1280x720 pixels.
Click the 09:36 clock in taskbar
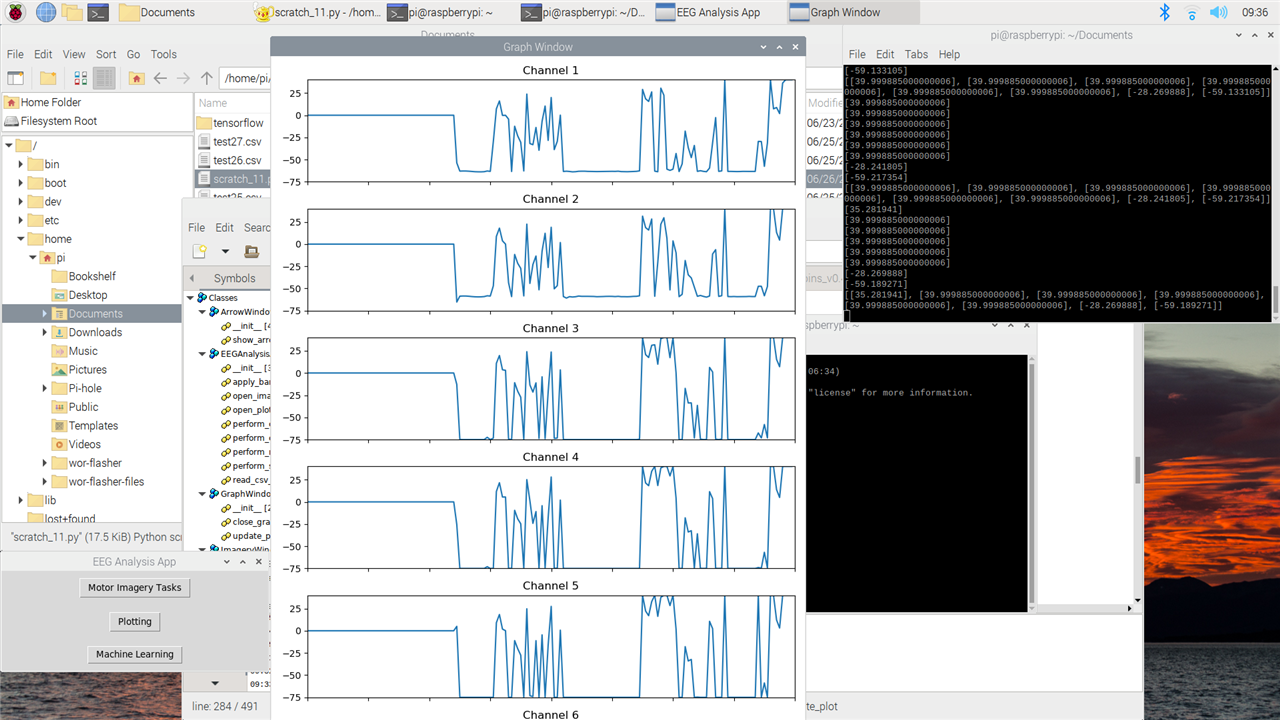click(x=1254, y=12)
